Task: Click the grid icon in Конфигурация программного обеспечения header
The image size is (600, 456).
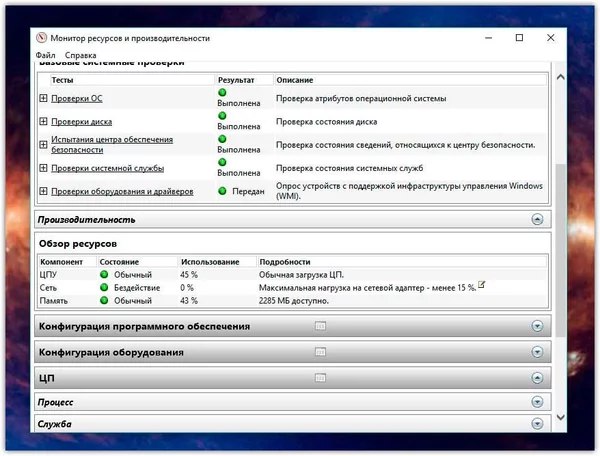Action: (x=320, y=326)
